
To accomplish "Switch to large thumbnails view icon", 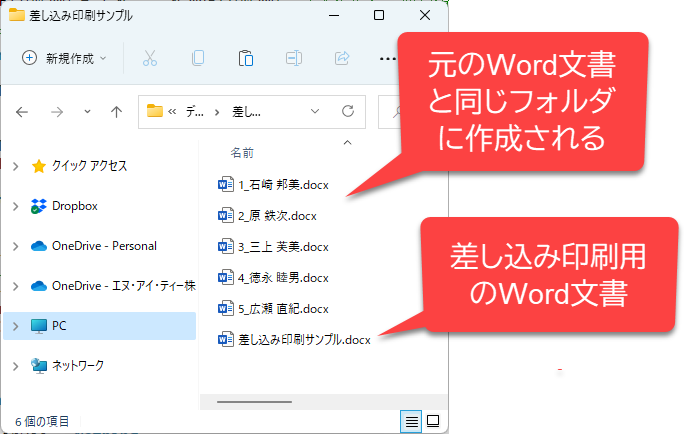I will click(x=435, y=421).
